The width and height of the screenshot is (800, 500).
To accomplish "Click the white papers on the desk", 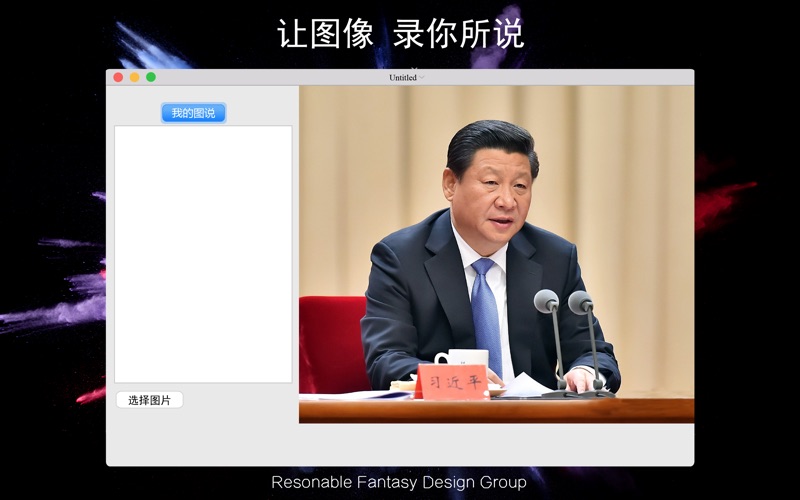I will [530, 386].
